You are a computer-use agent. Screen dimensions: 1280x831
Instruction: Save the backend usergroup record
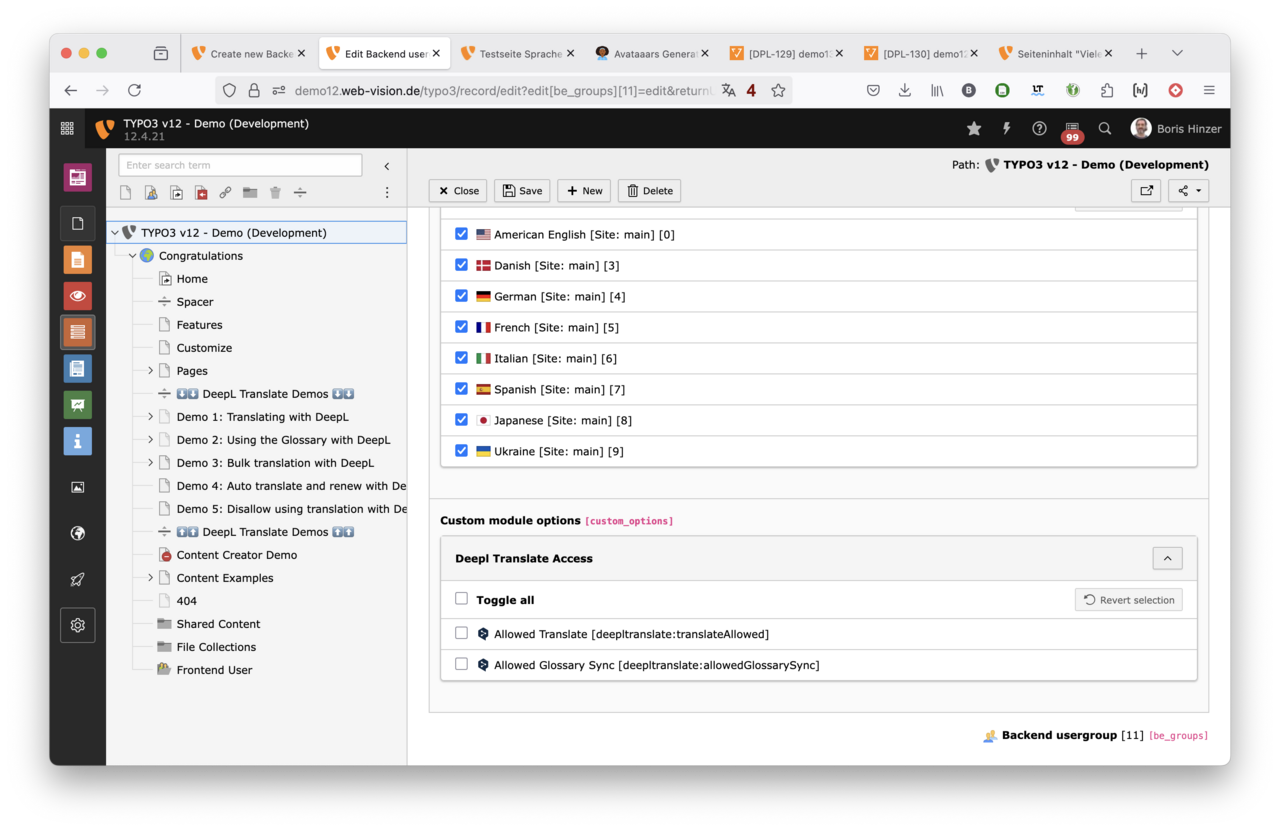pyautogui.click(x=521, y=190)
